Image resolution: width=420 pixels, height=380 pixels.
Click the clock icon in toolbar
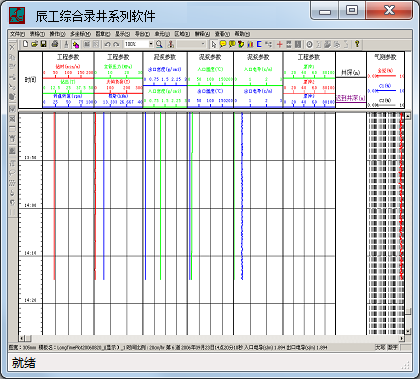pyautogui.click(x=309, y=44)
